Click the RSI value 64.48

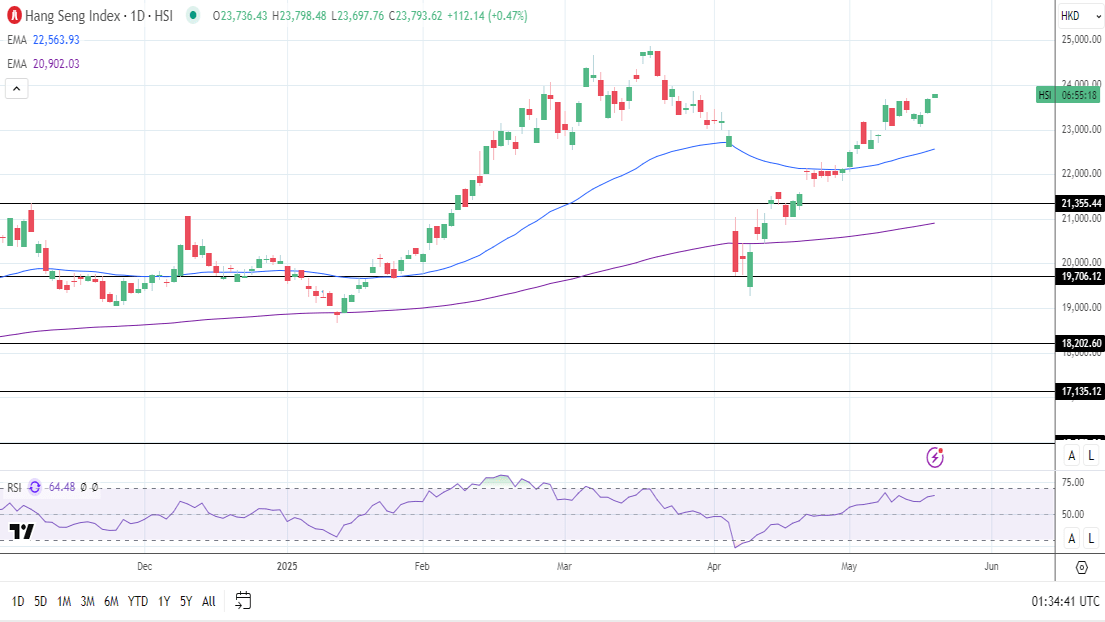click(x=62, y=487)
